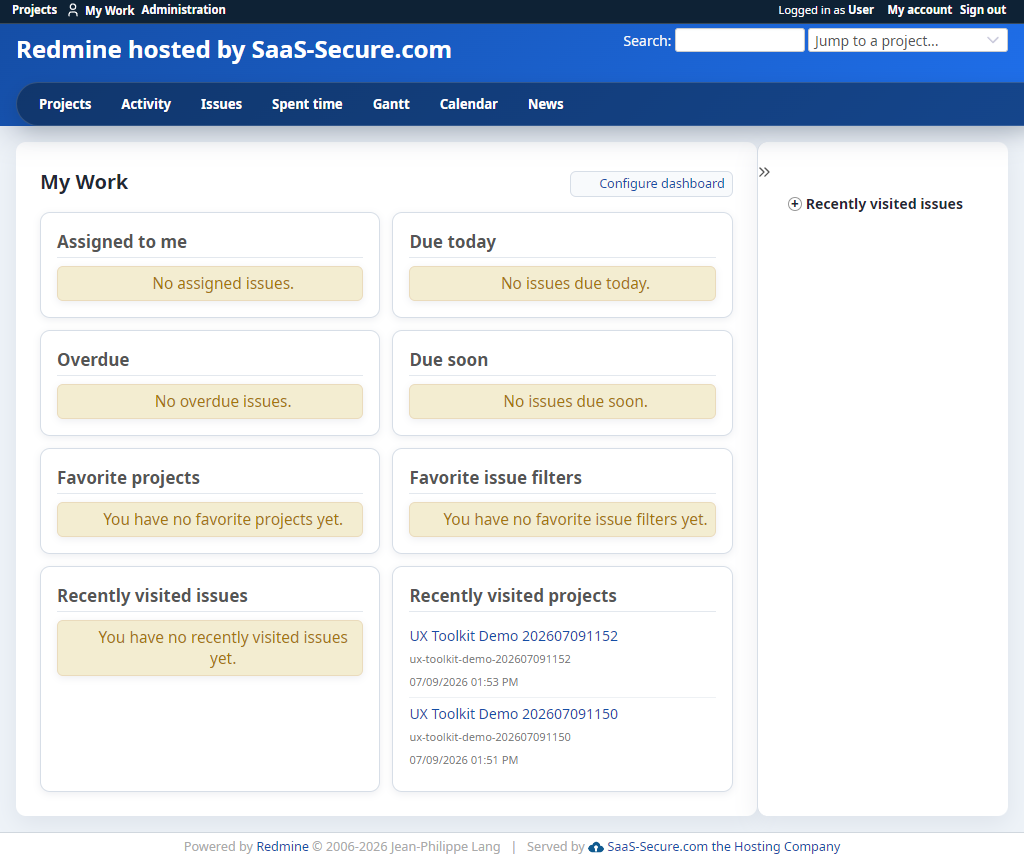Click the no favorite issue filters notice

562,520
